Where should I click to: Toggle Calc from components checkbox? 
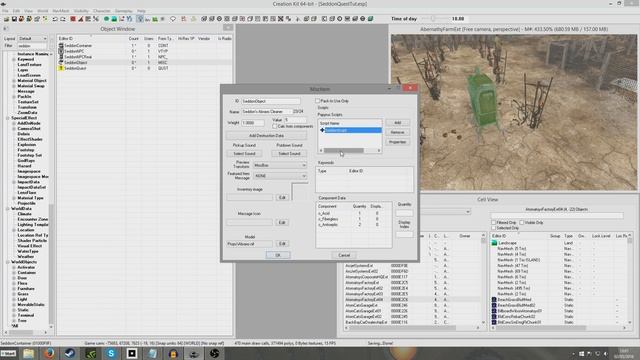274,127
